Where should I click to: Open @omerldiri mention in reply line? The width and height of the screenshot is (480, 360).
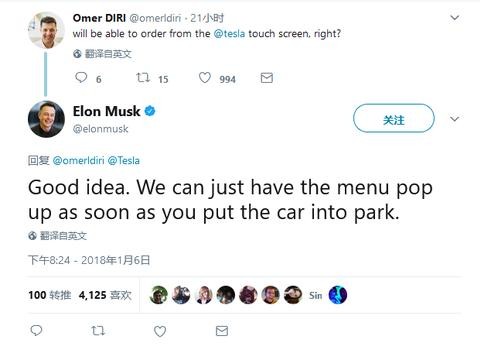click(79, 161)
